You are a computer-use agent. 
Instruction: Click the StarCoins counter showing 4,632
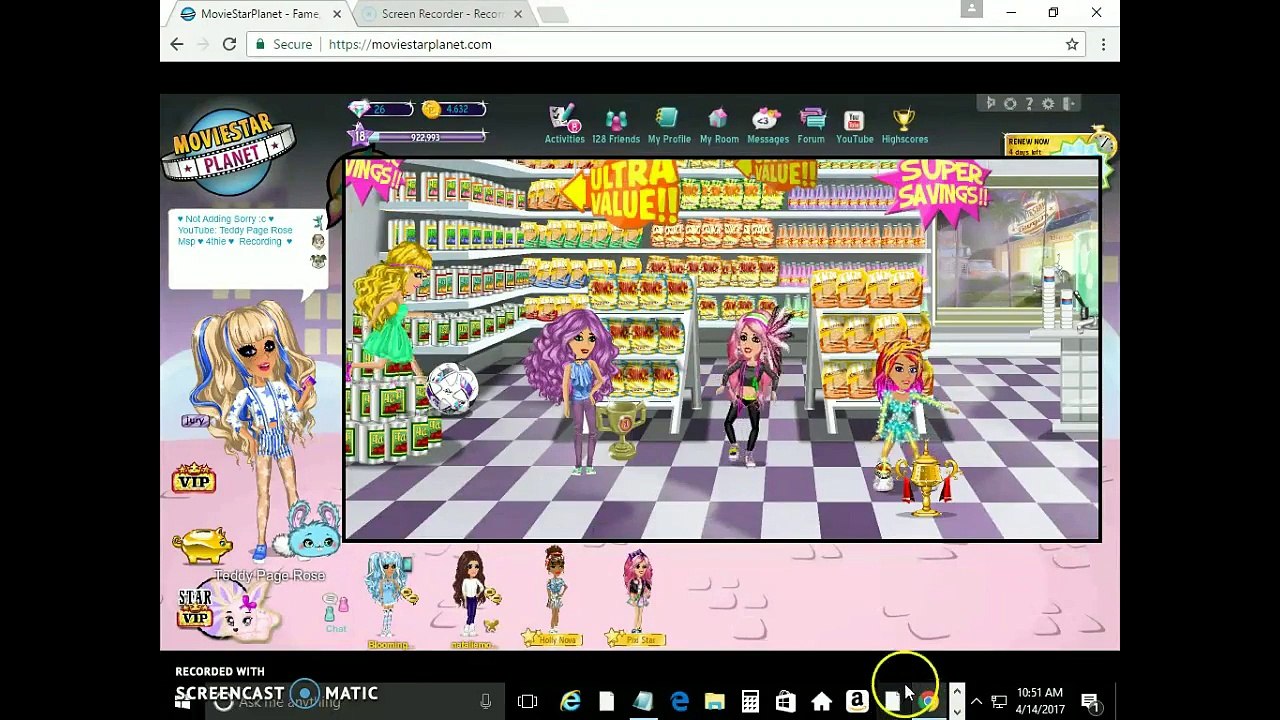(454, 109)
